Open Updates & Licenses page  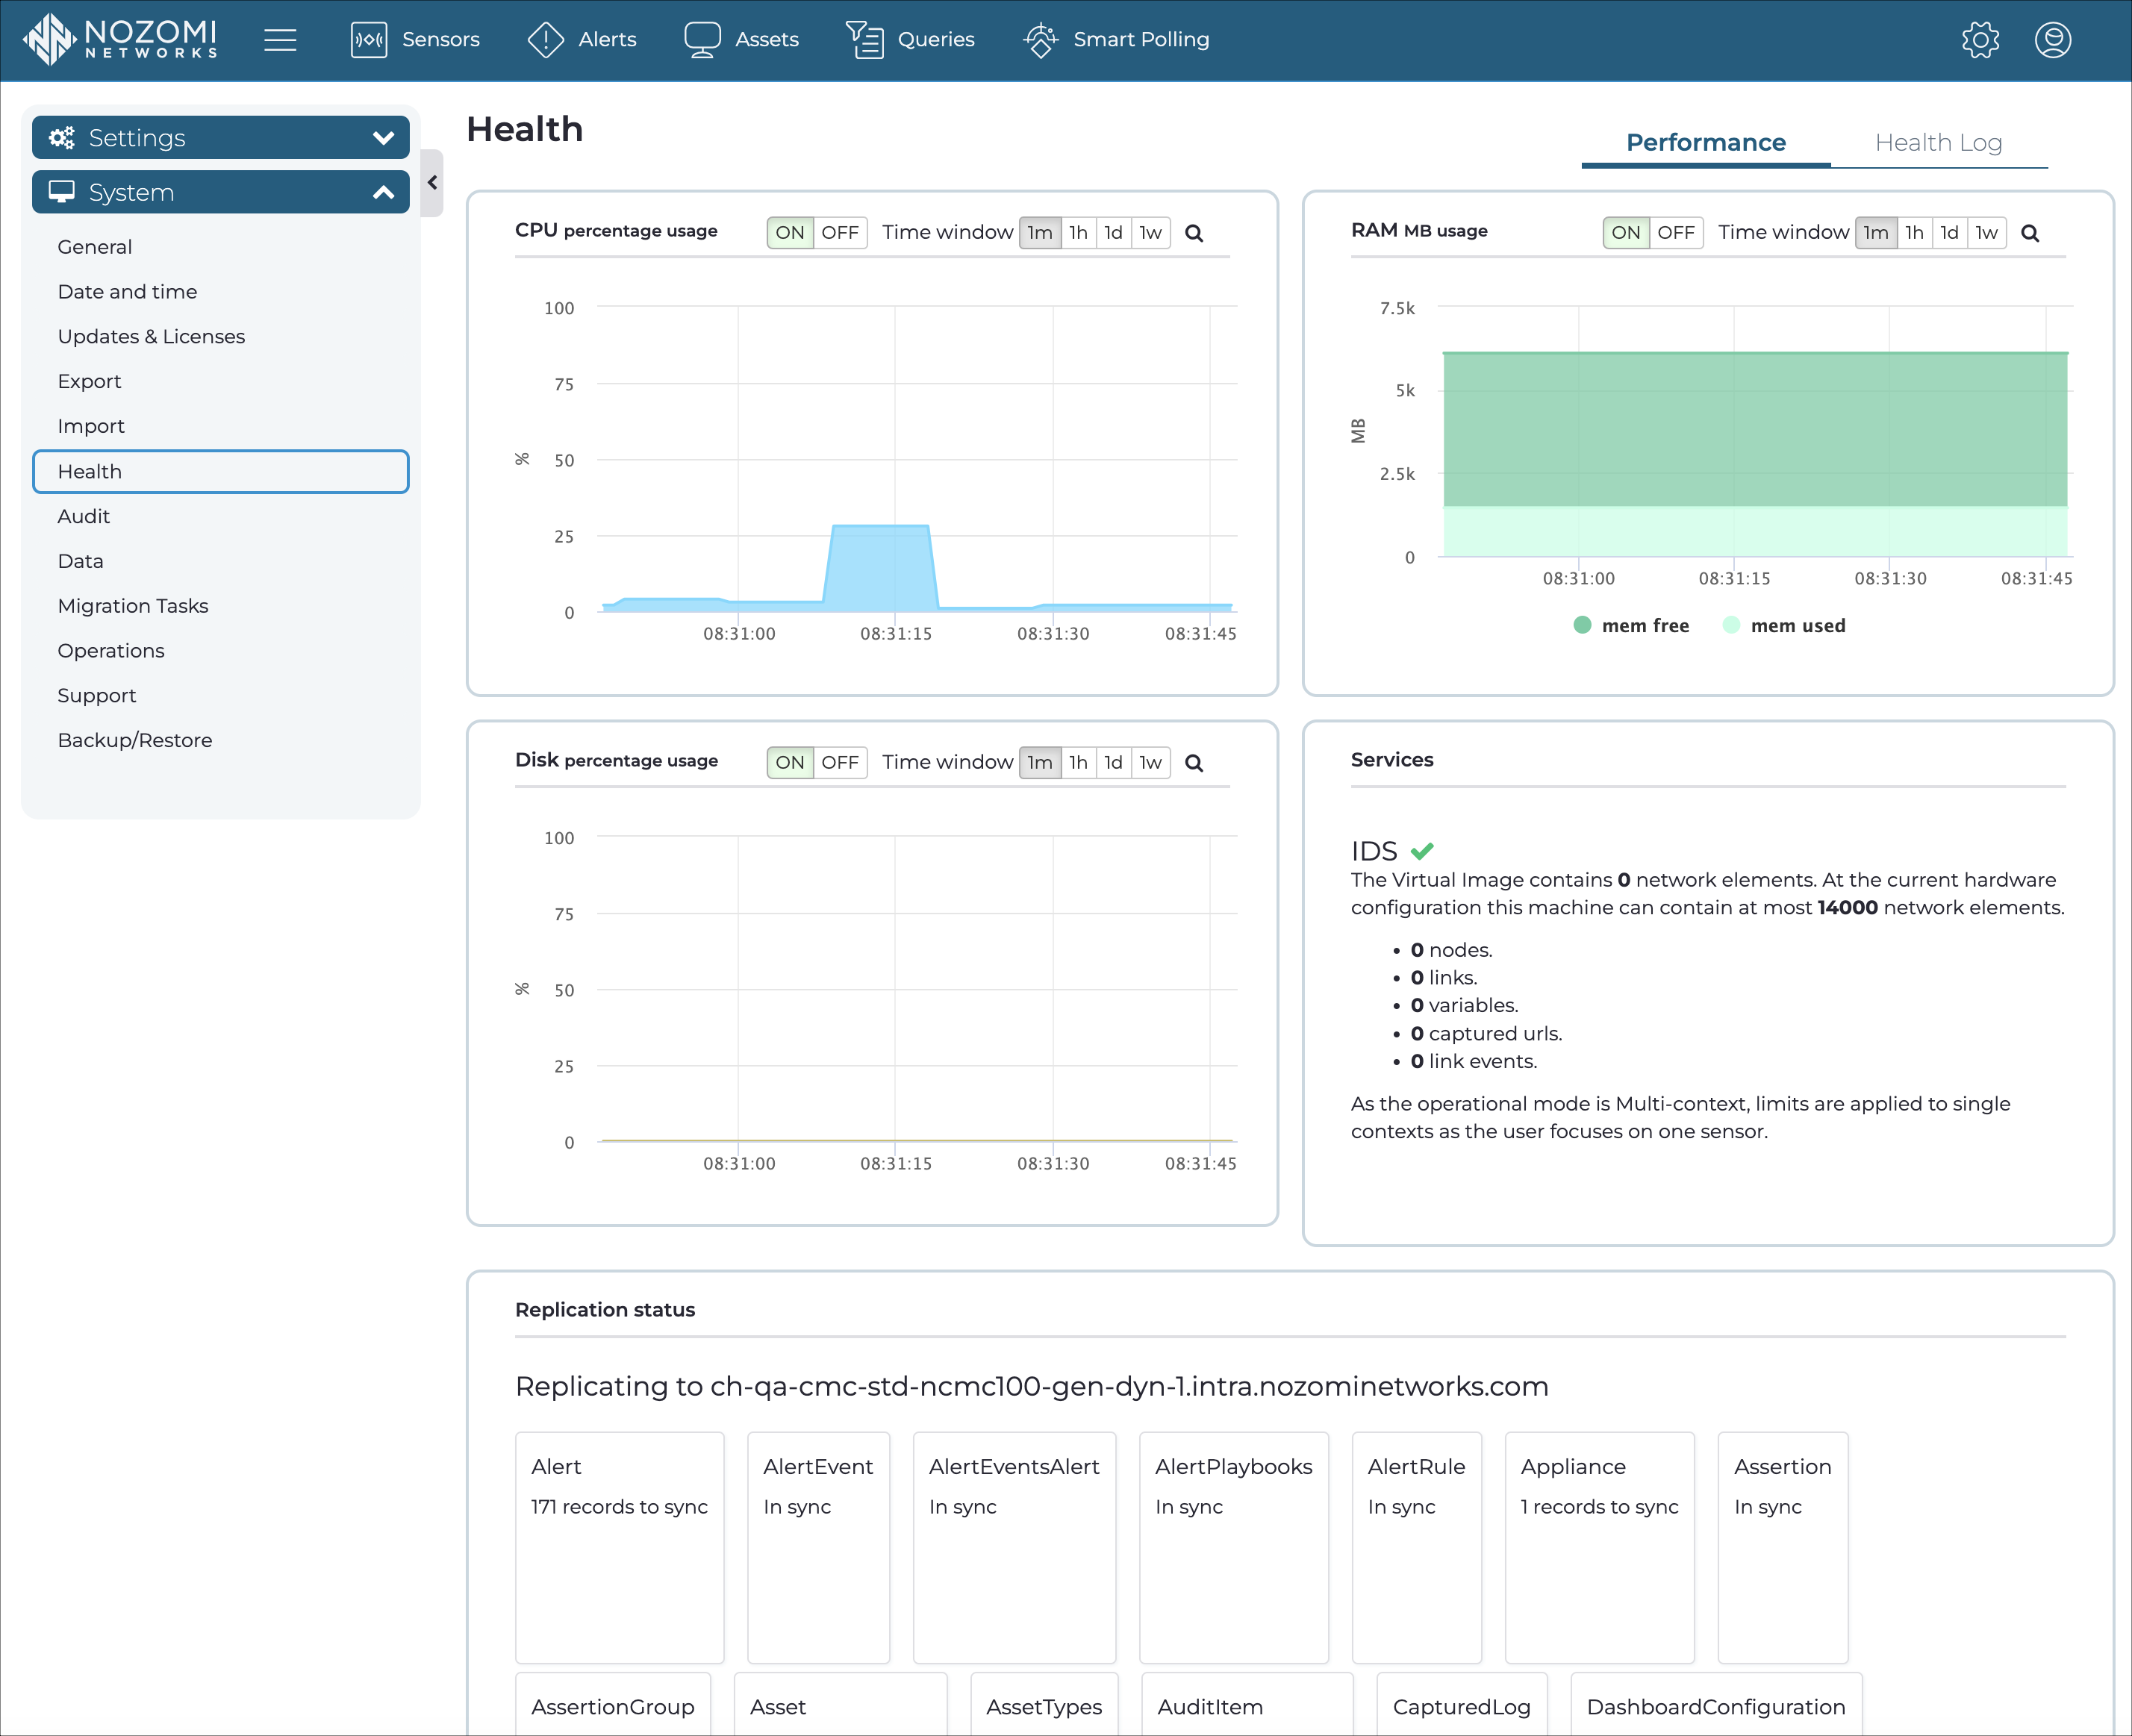coord(151,337)
